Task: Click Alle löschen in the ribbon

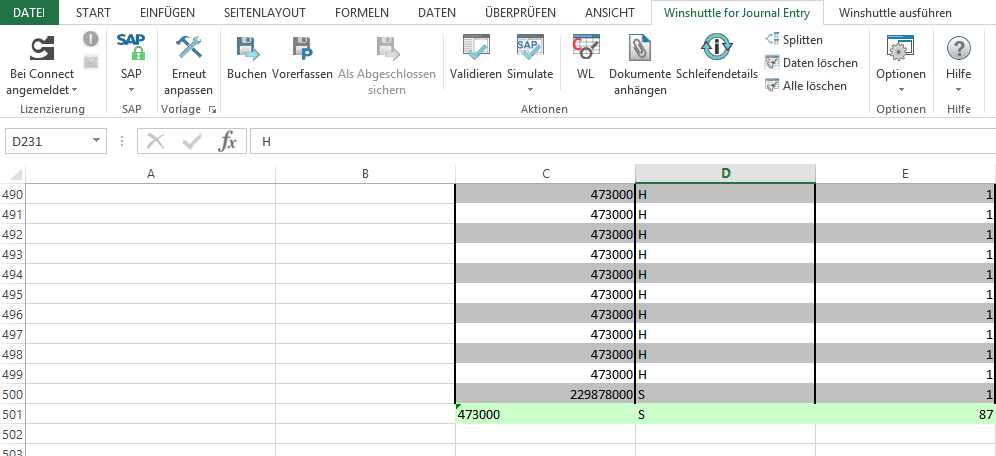Action: coord(805,86)
